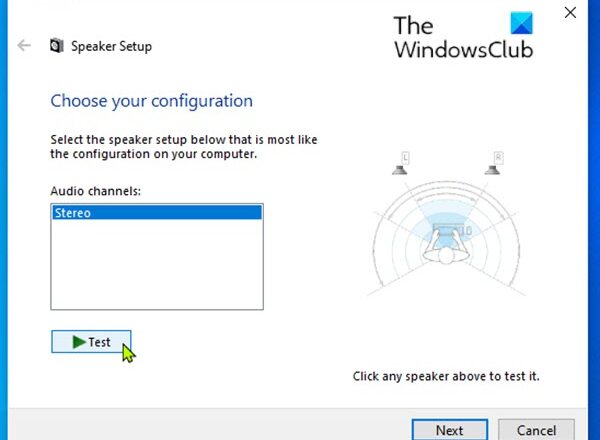
Task: Click TheWindowsClub logo square
Action: [x=521, y=24]
